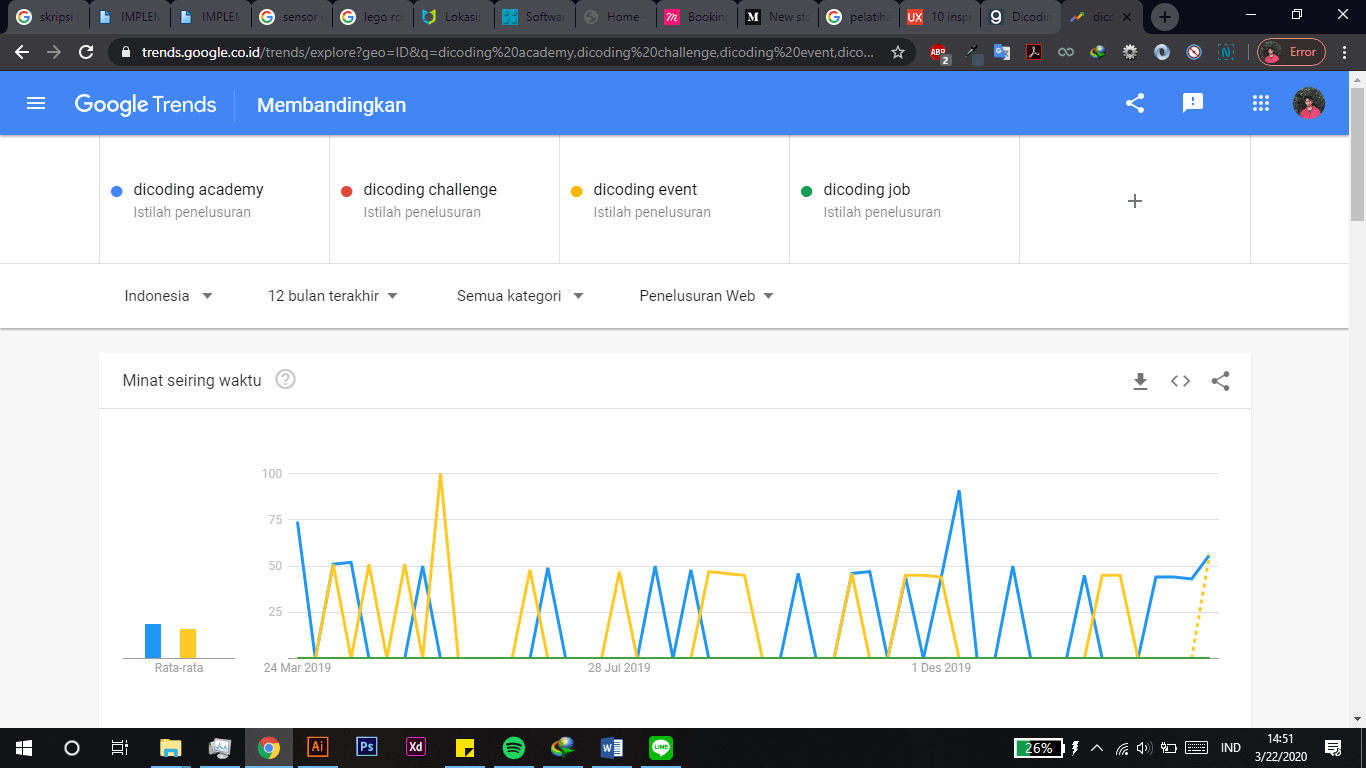Switch to the Home browser tab

tap(617, 17)
